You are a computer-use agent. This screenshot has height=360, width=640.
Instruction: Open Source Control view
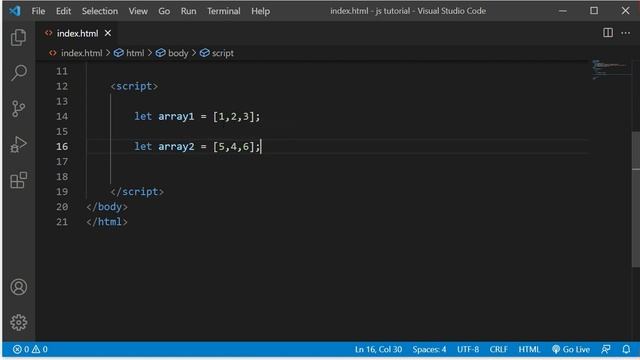pos(18,109)
